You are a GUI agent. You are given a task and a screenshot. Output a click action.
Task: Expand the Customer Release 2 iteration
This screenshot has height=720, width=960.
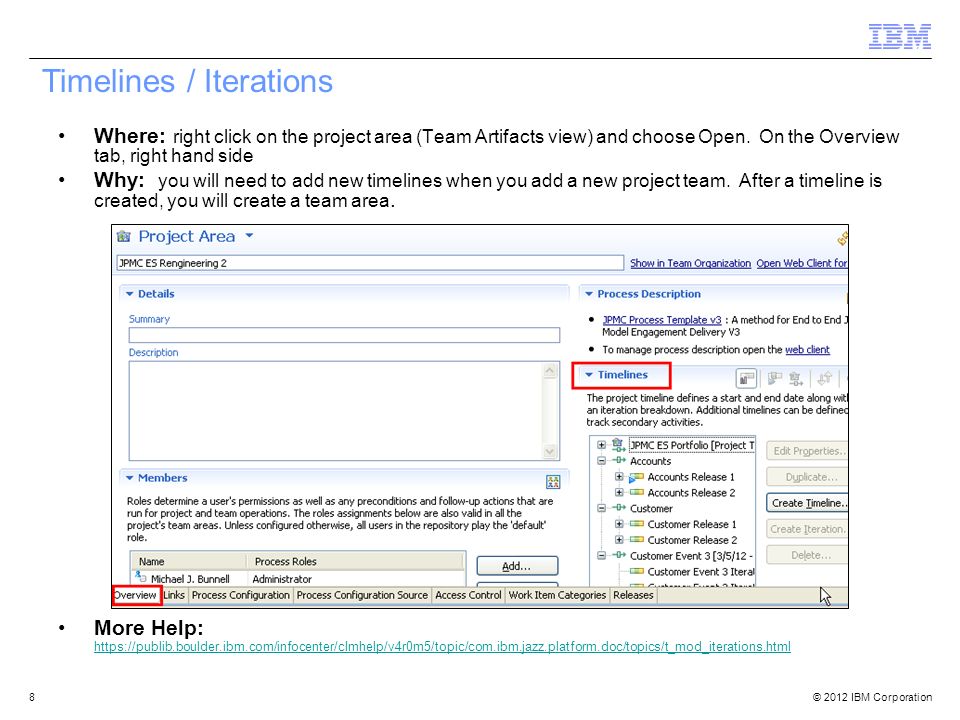tap(619, 540)
